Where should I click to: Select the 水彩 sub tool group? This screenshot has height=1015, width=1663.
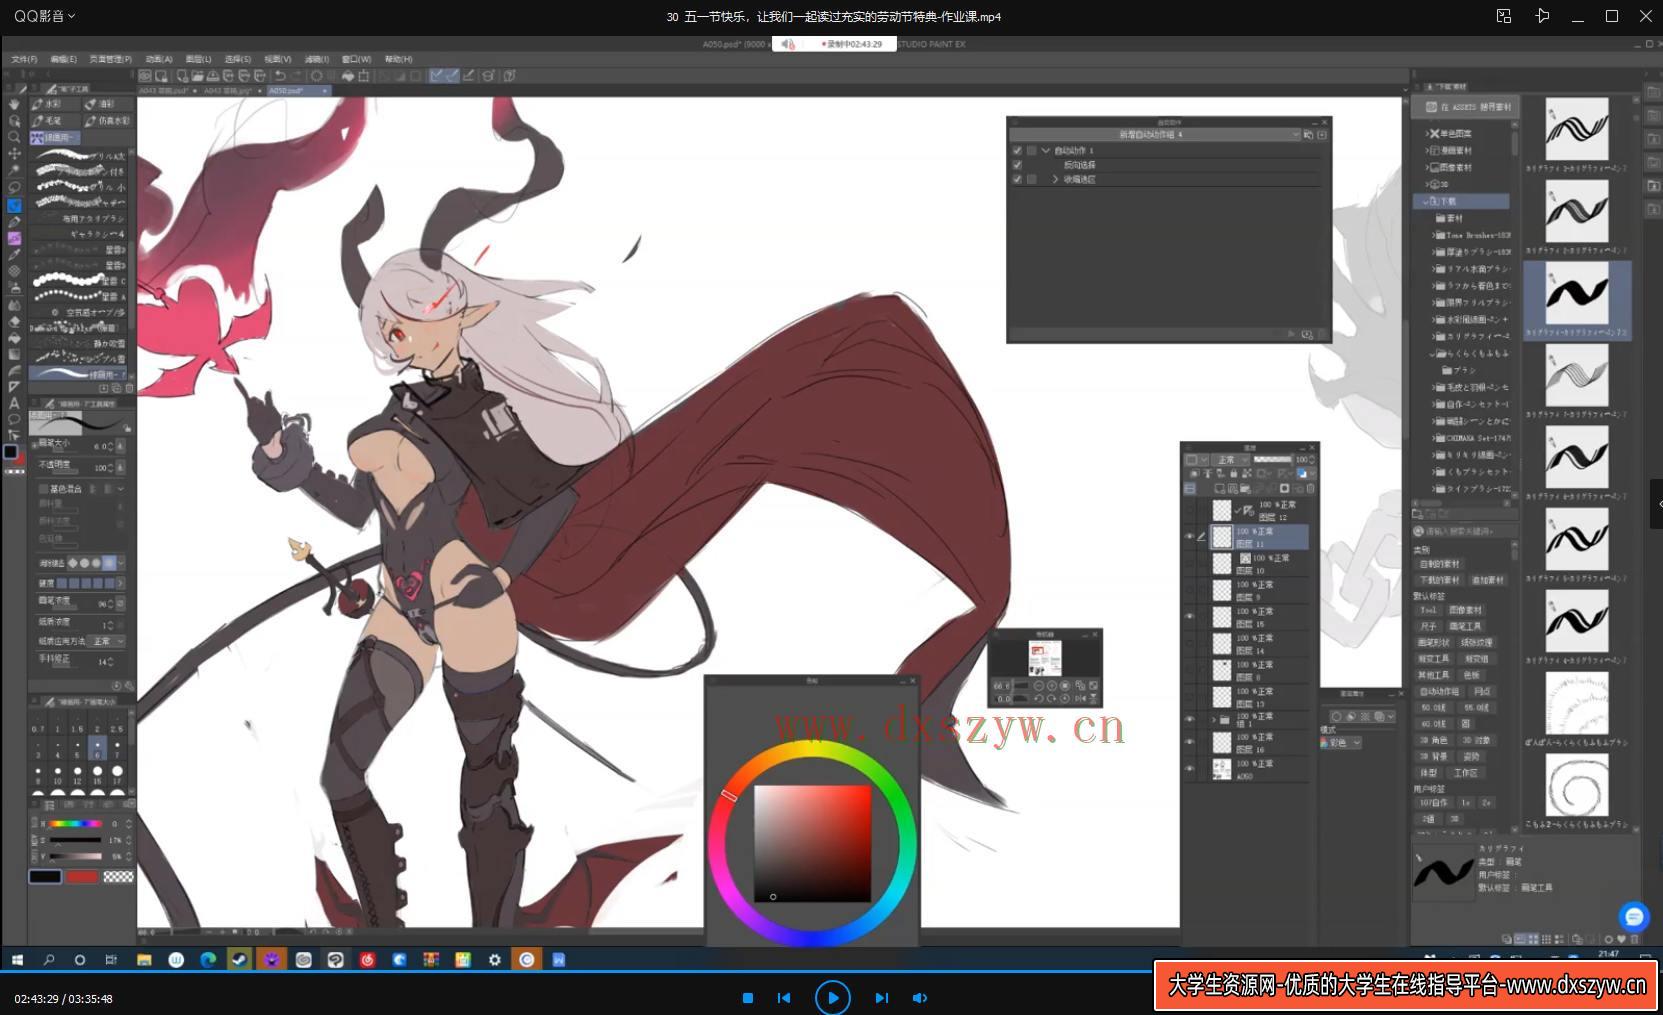tap(54, 104)
